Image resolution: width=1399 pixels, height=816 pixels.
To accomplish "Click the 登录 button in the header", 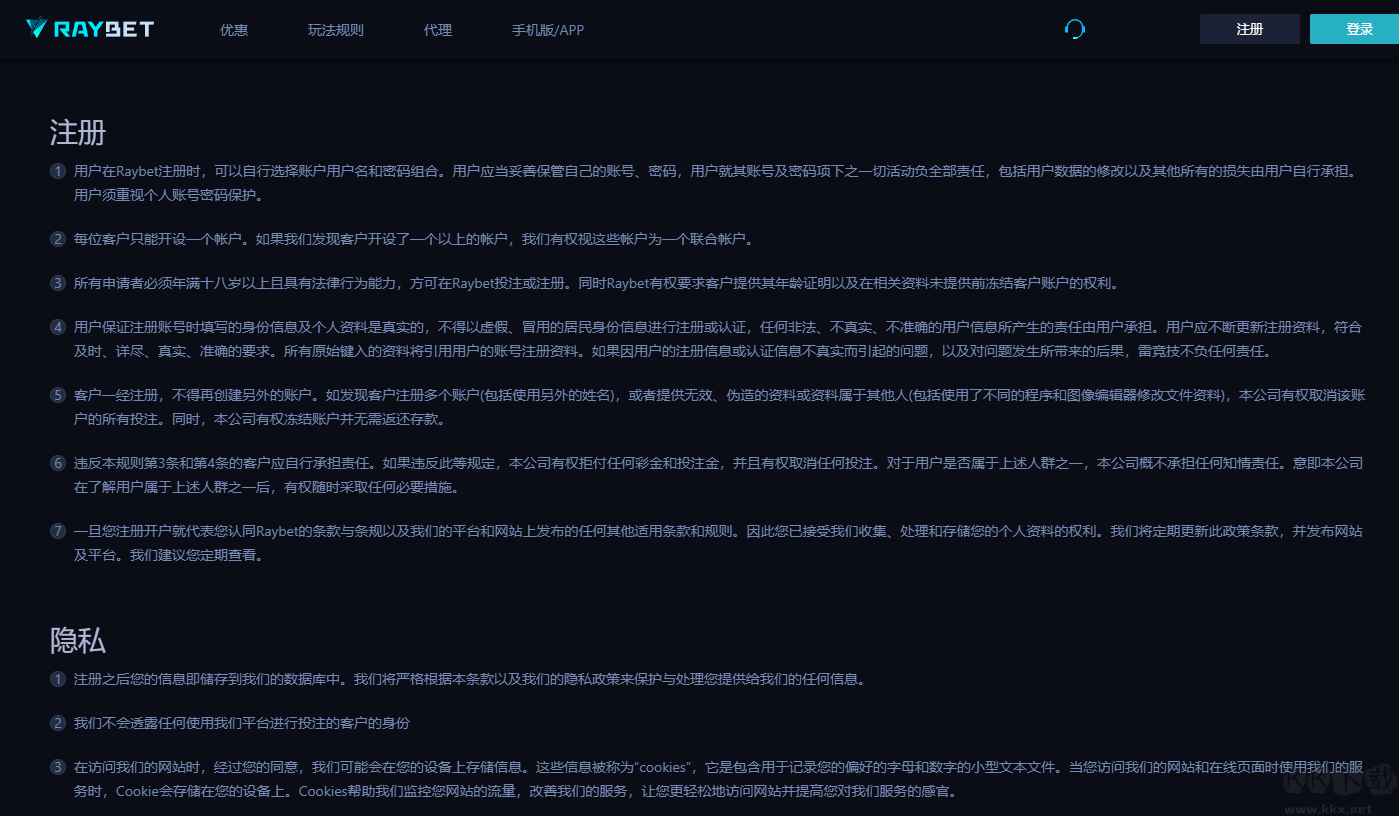I will [1355, 29].
